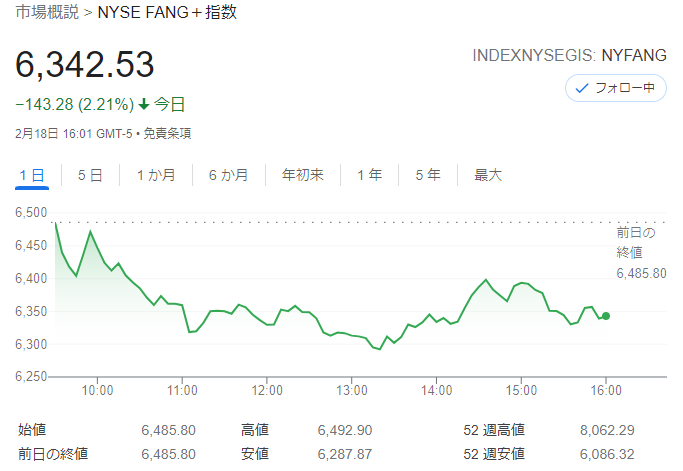Toggle the フォロー中 follow button

[615, 88]
